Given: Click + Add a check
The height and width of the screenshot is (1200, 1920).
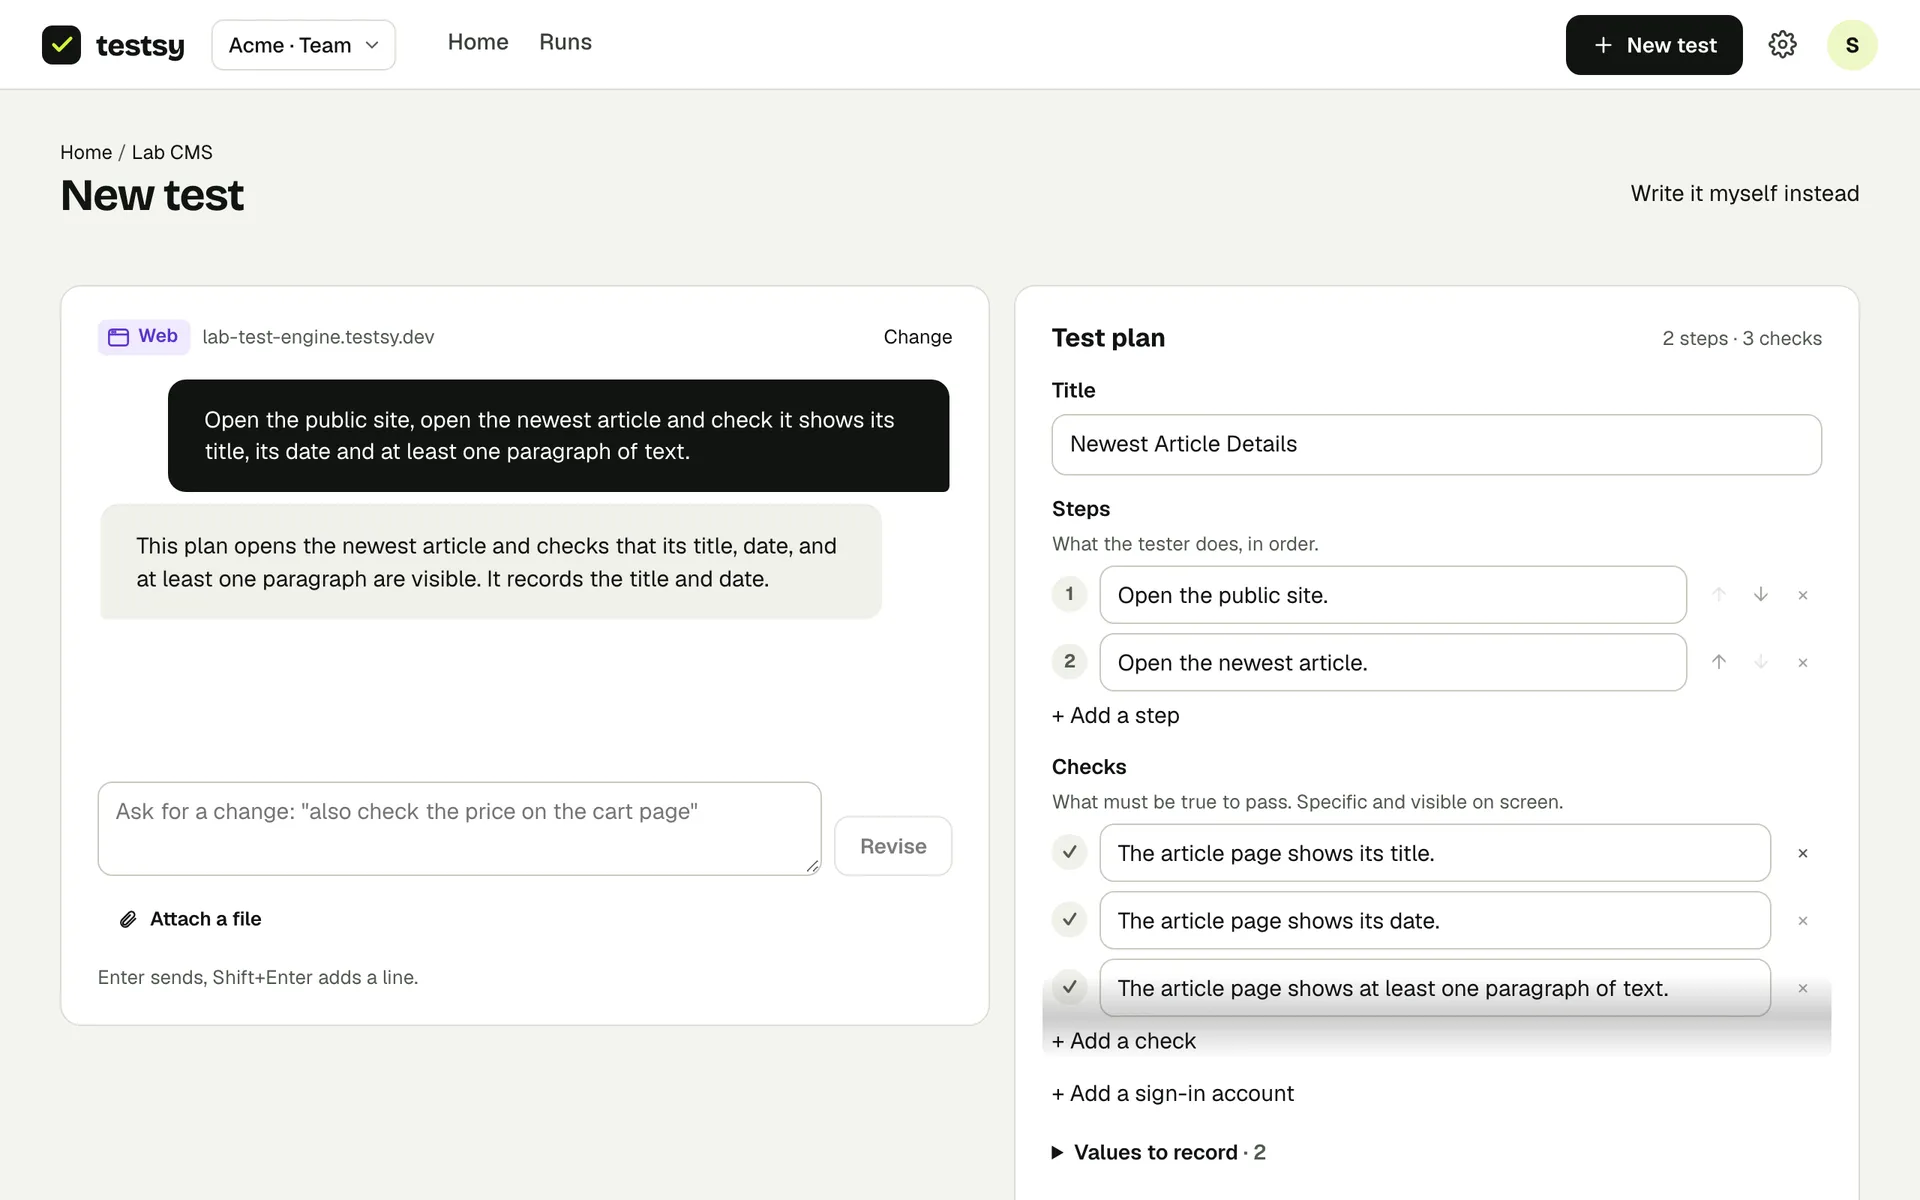Looking at the screenshot, I should coord(1124,1041).
